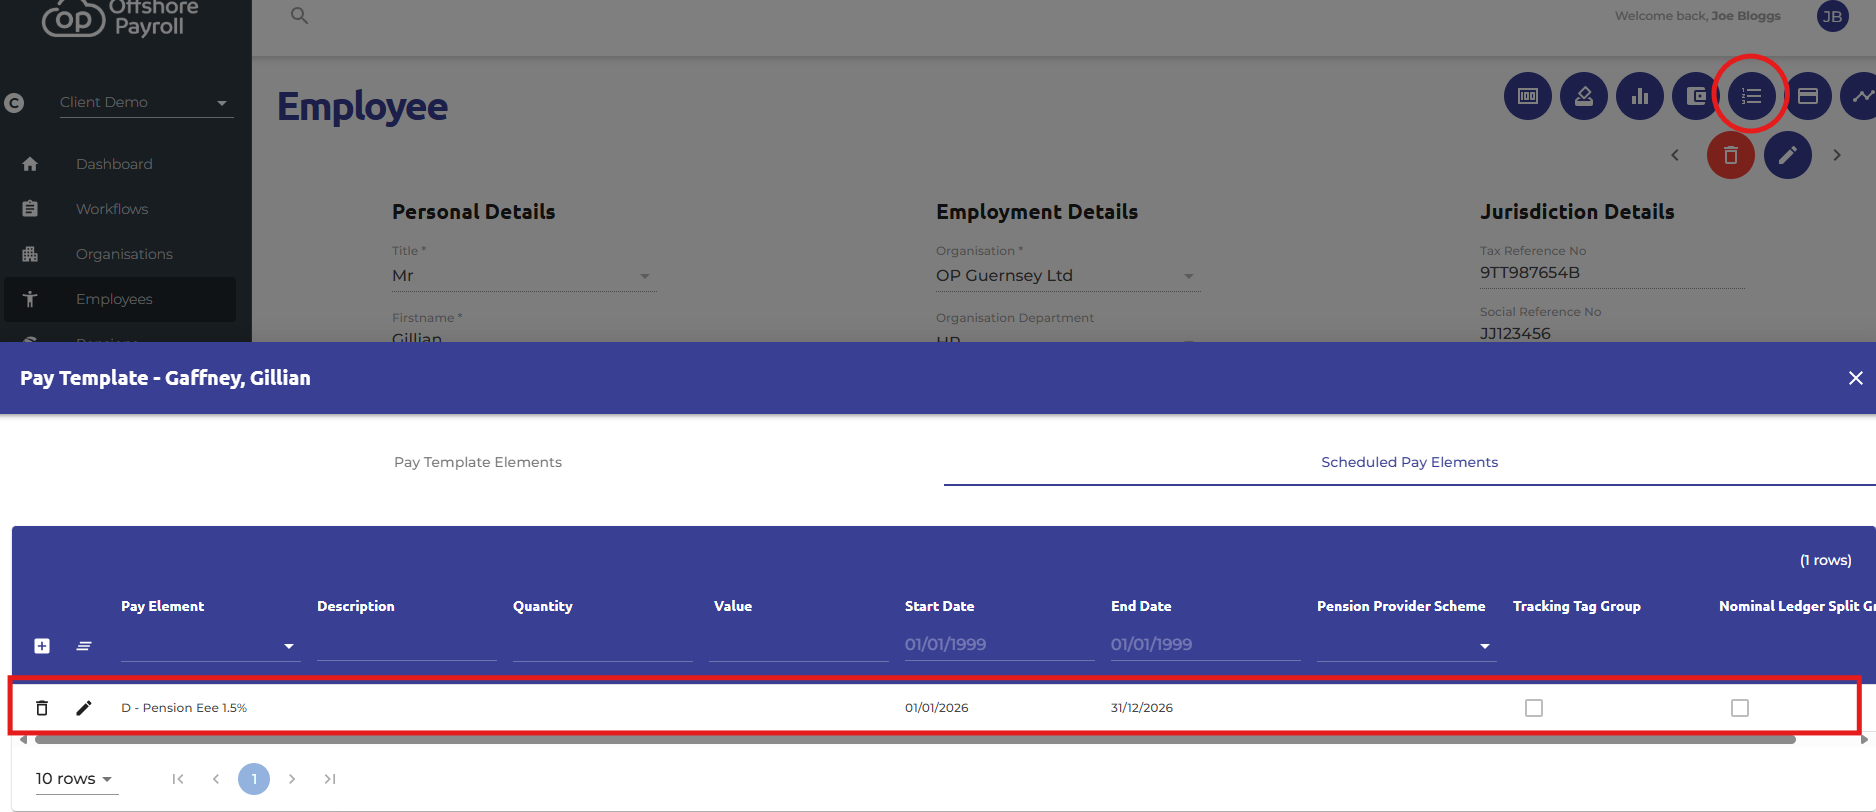1876x812 pixels.
Task: Switch to Pay Template Elements tab
Action: click(478, 462)
